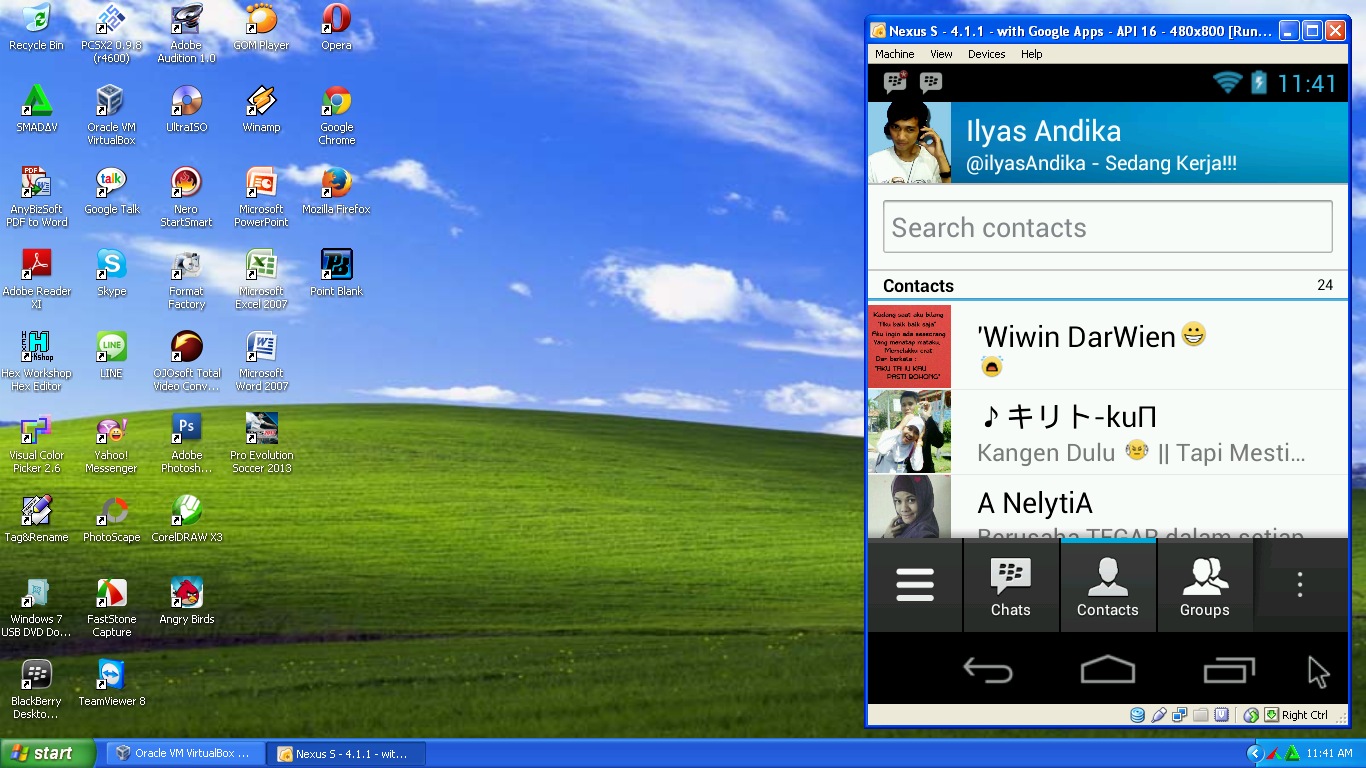Switch to the Contacts tab
Screen dimensions: 1366x768
(1107, 586)
